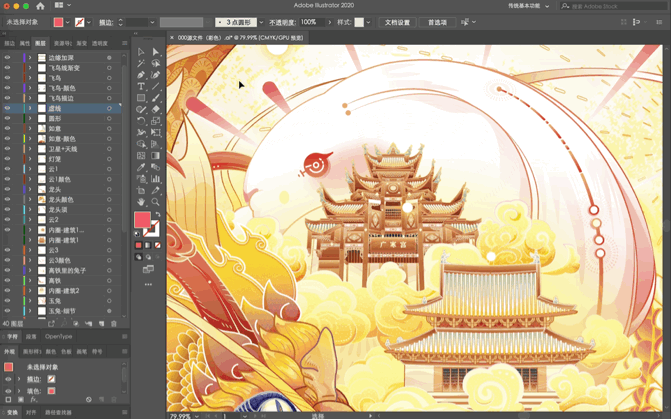
Task: Select the Blend tool
Action: coord(155,167)
